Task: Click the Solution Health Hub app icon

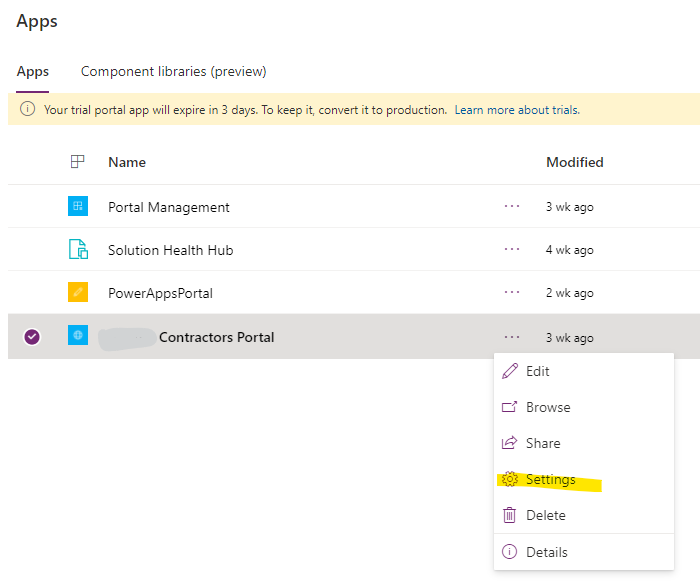Action: pyautogui.click(x=78, y=249)
